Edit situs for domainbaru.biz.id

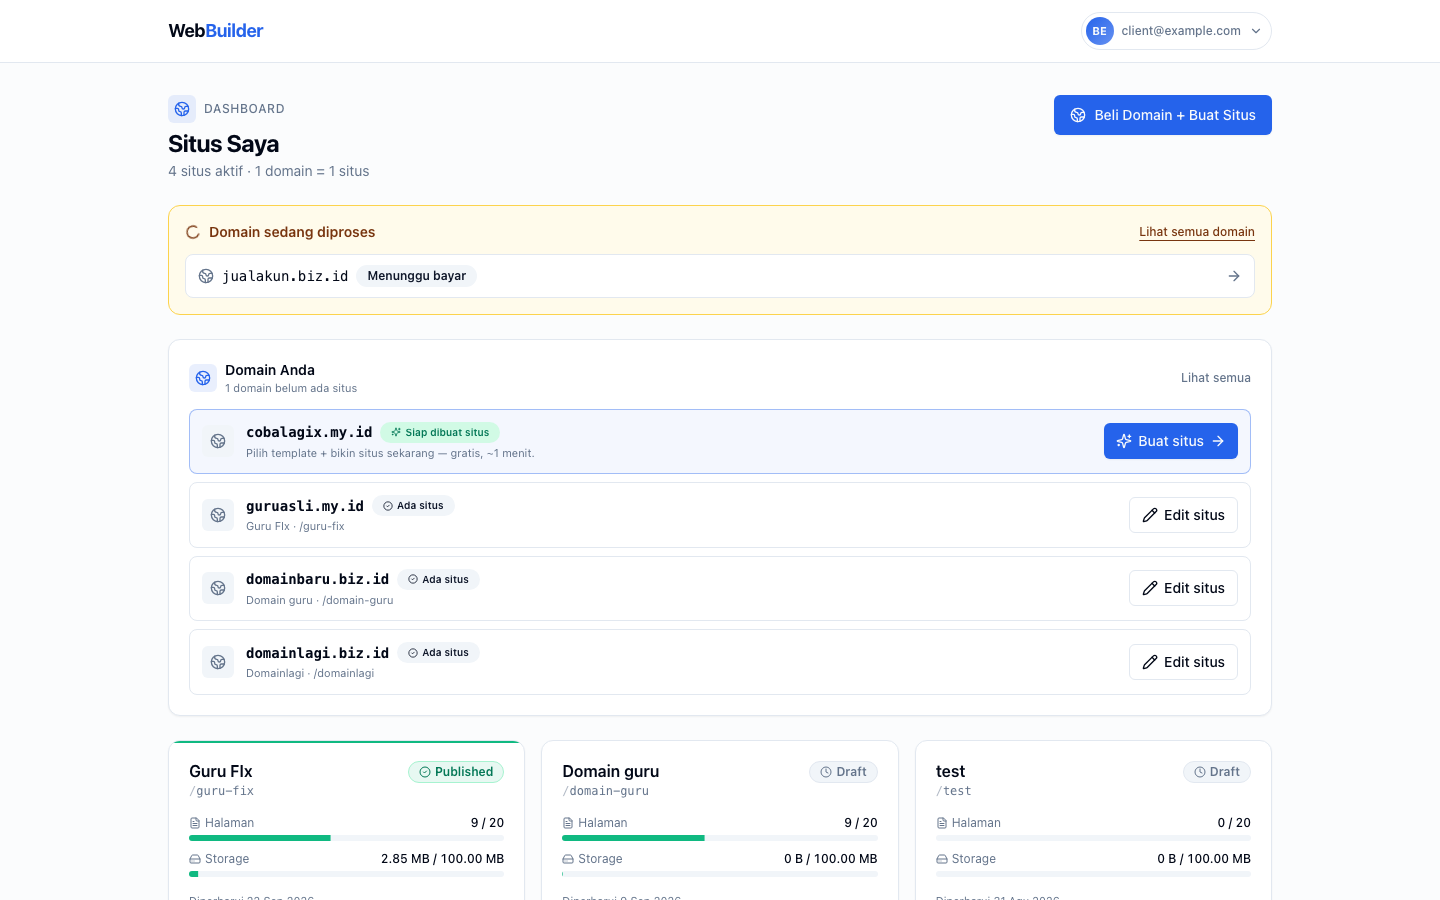pos(1184,588)
